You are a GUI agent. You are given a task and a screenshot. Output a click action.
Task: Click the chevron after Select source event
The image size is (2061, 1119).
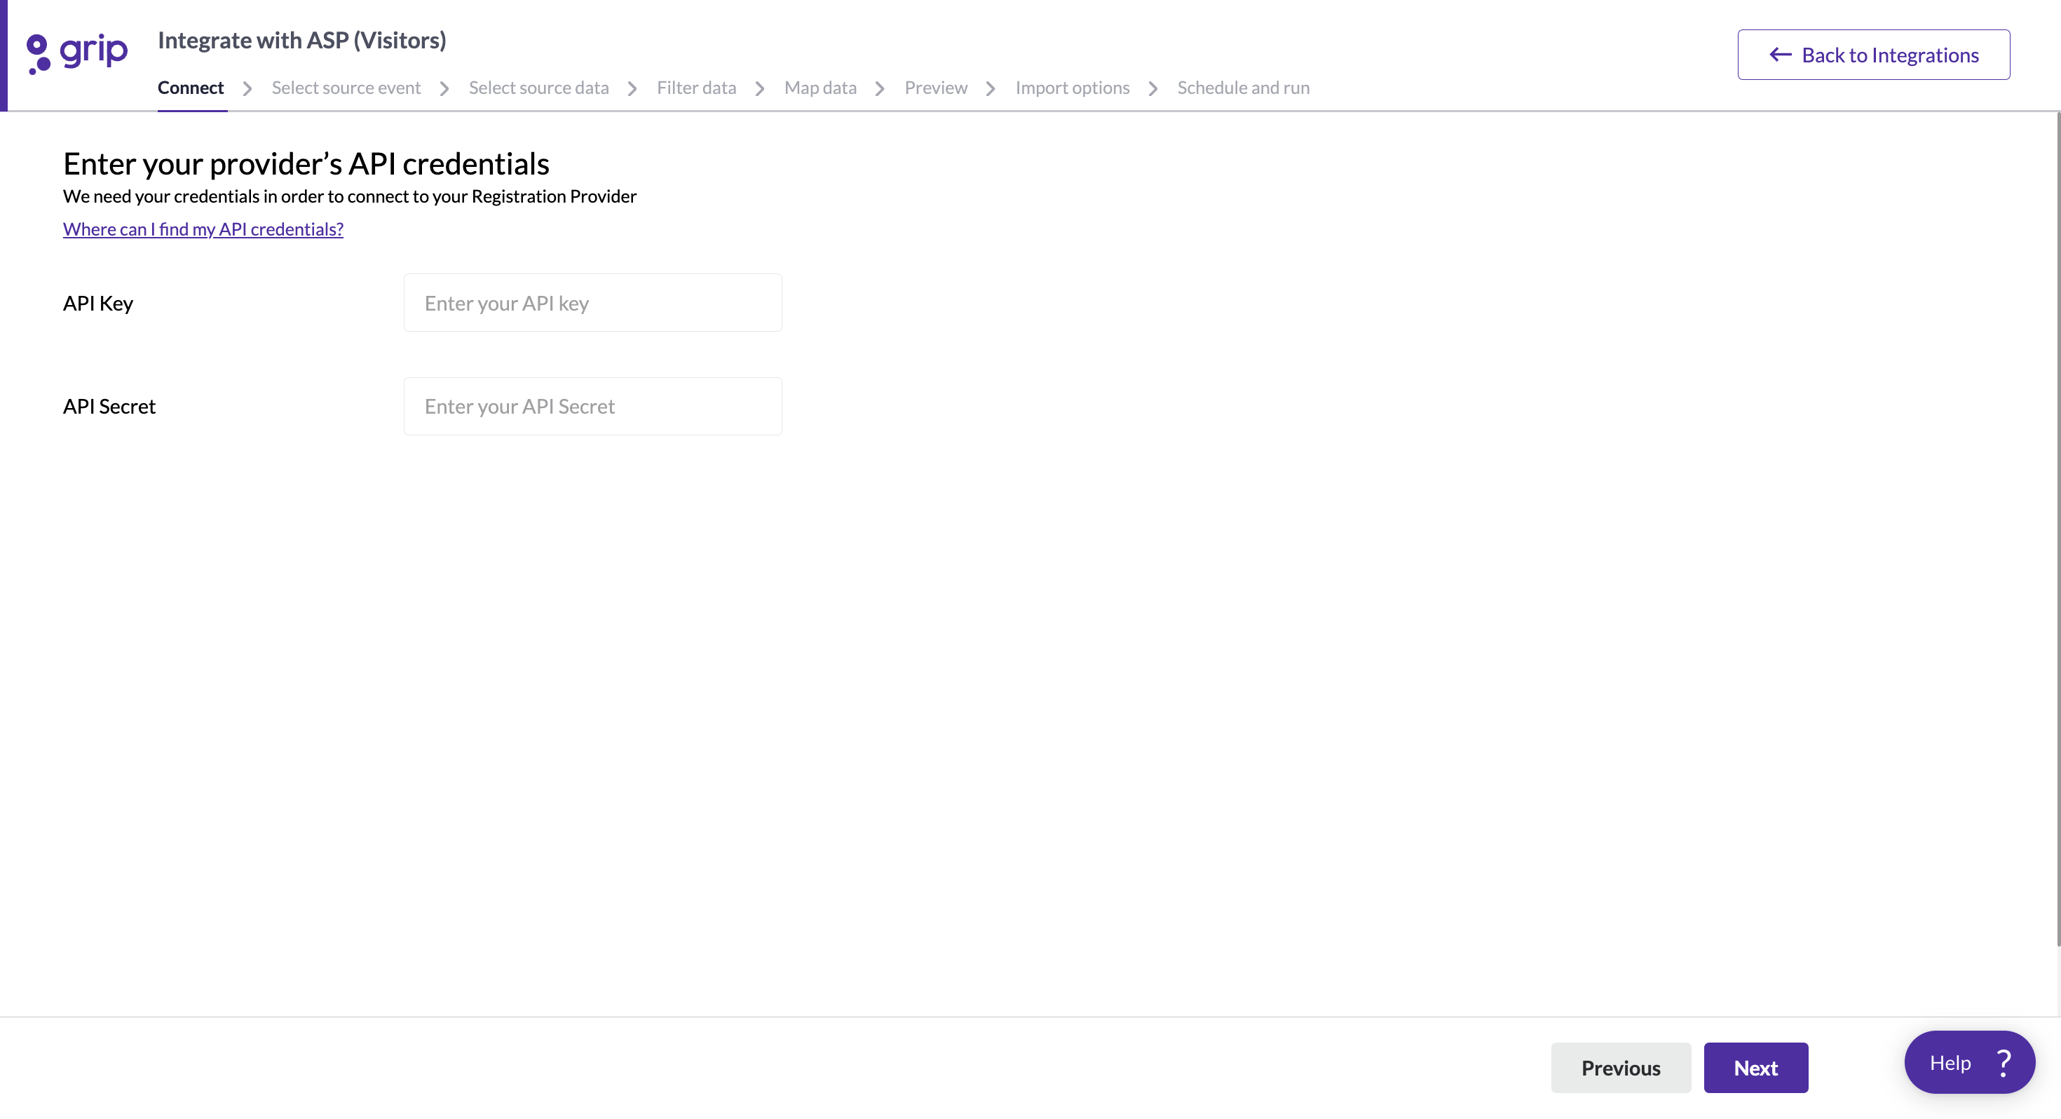(x=443, y=88)
